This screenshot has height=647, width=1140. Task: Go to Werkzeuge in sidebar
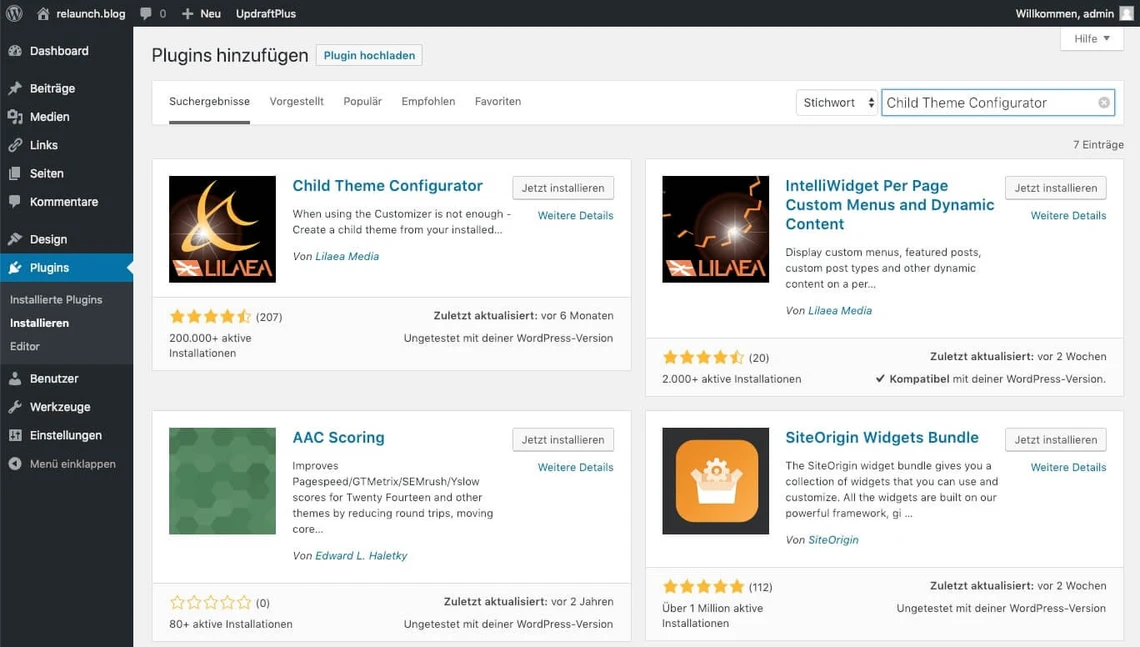(60, 407)
